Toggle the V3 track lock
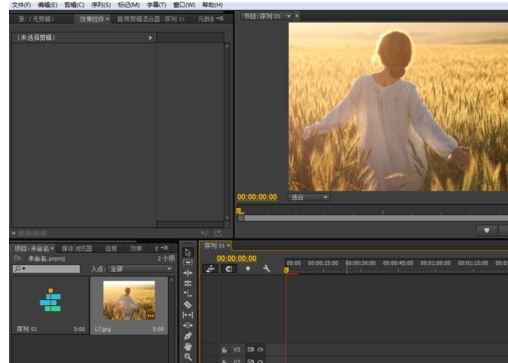This screenshot has width=508, height=363. 224,350
